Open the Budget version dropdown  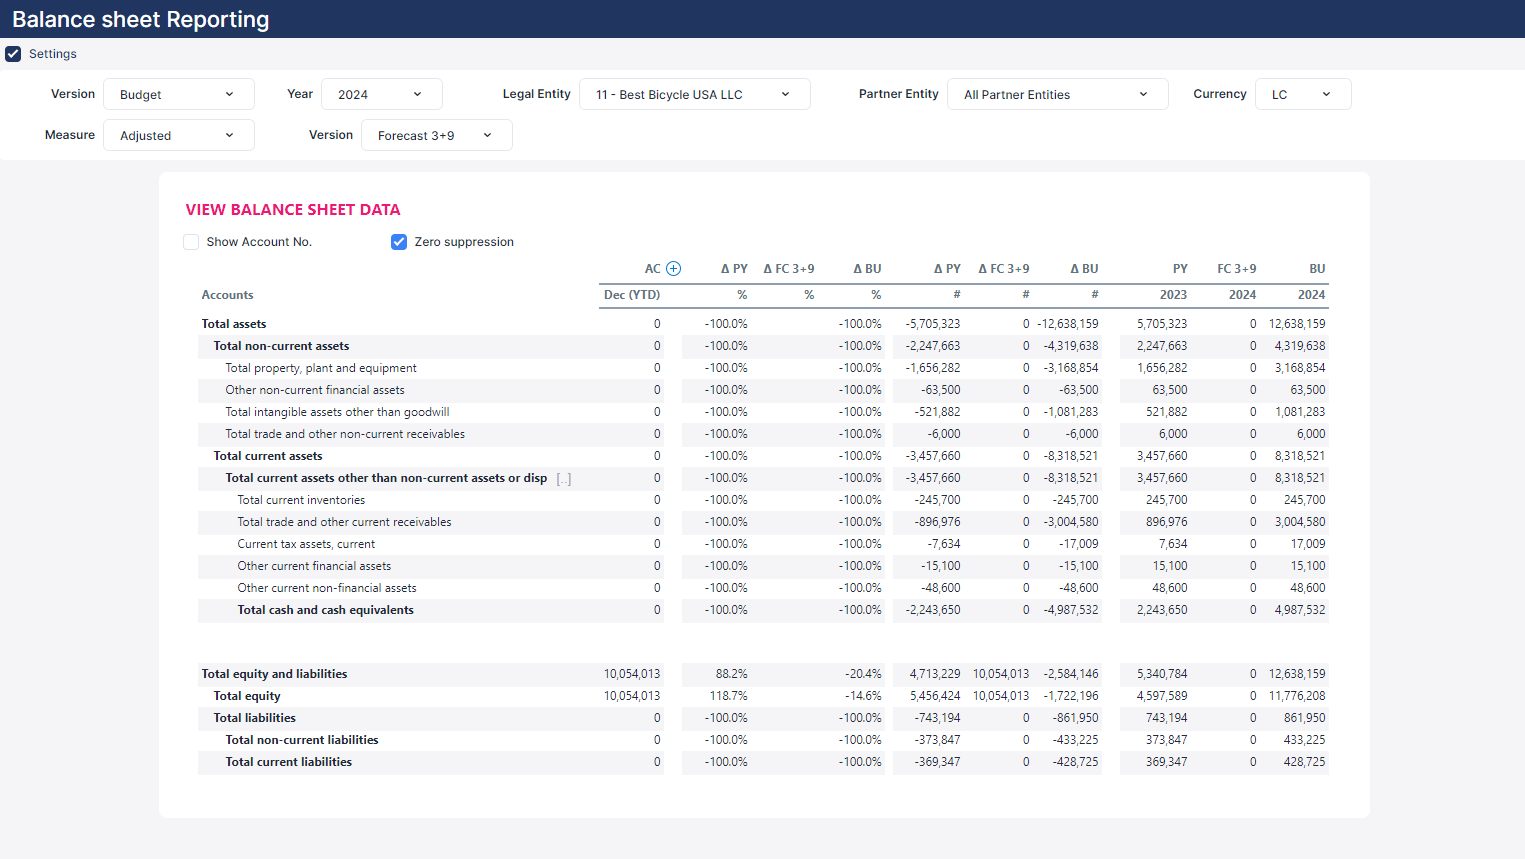(x=178, y=94)
